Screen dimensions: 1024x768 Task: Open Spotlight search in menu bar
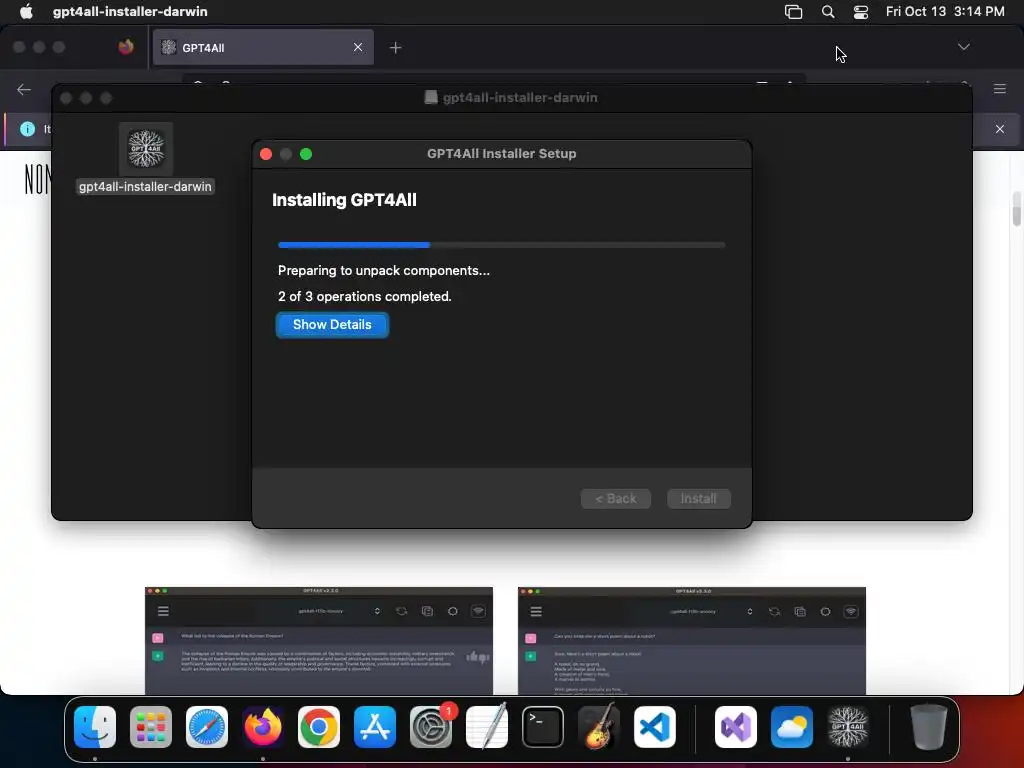tap(827, 11)
